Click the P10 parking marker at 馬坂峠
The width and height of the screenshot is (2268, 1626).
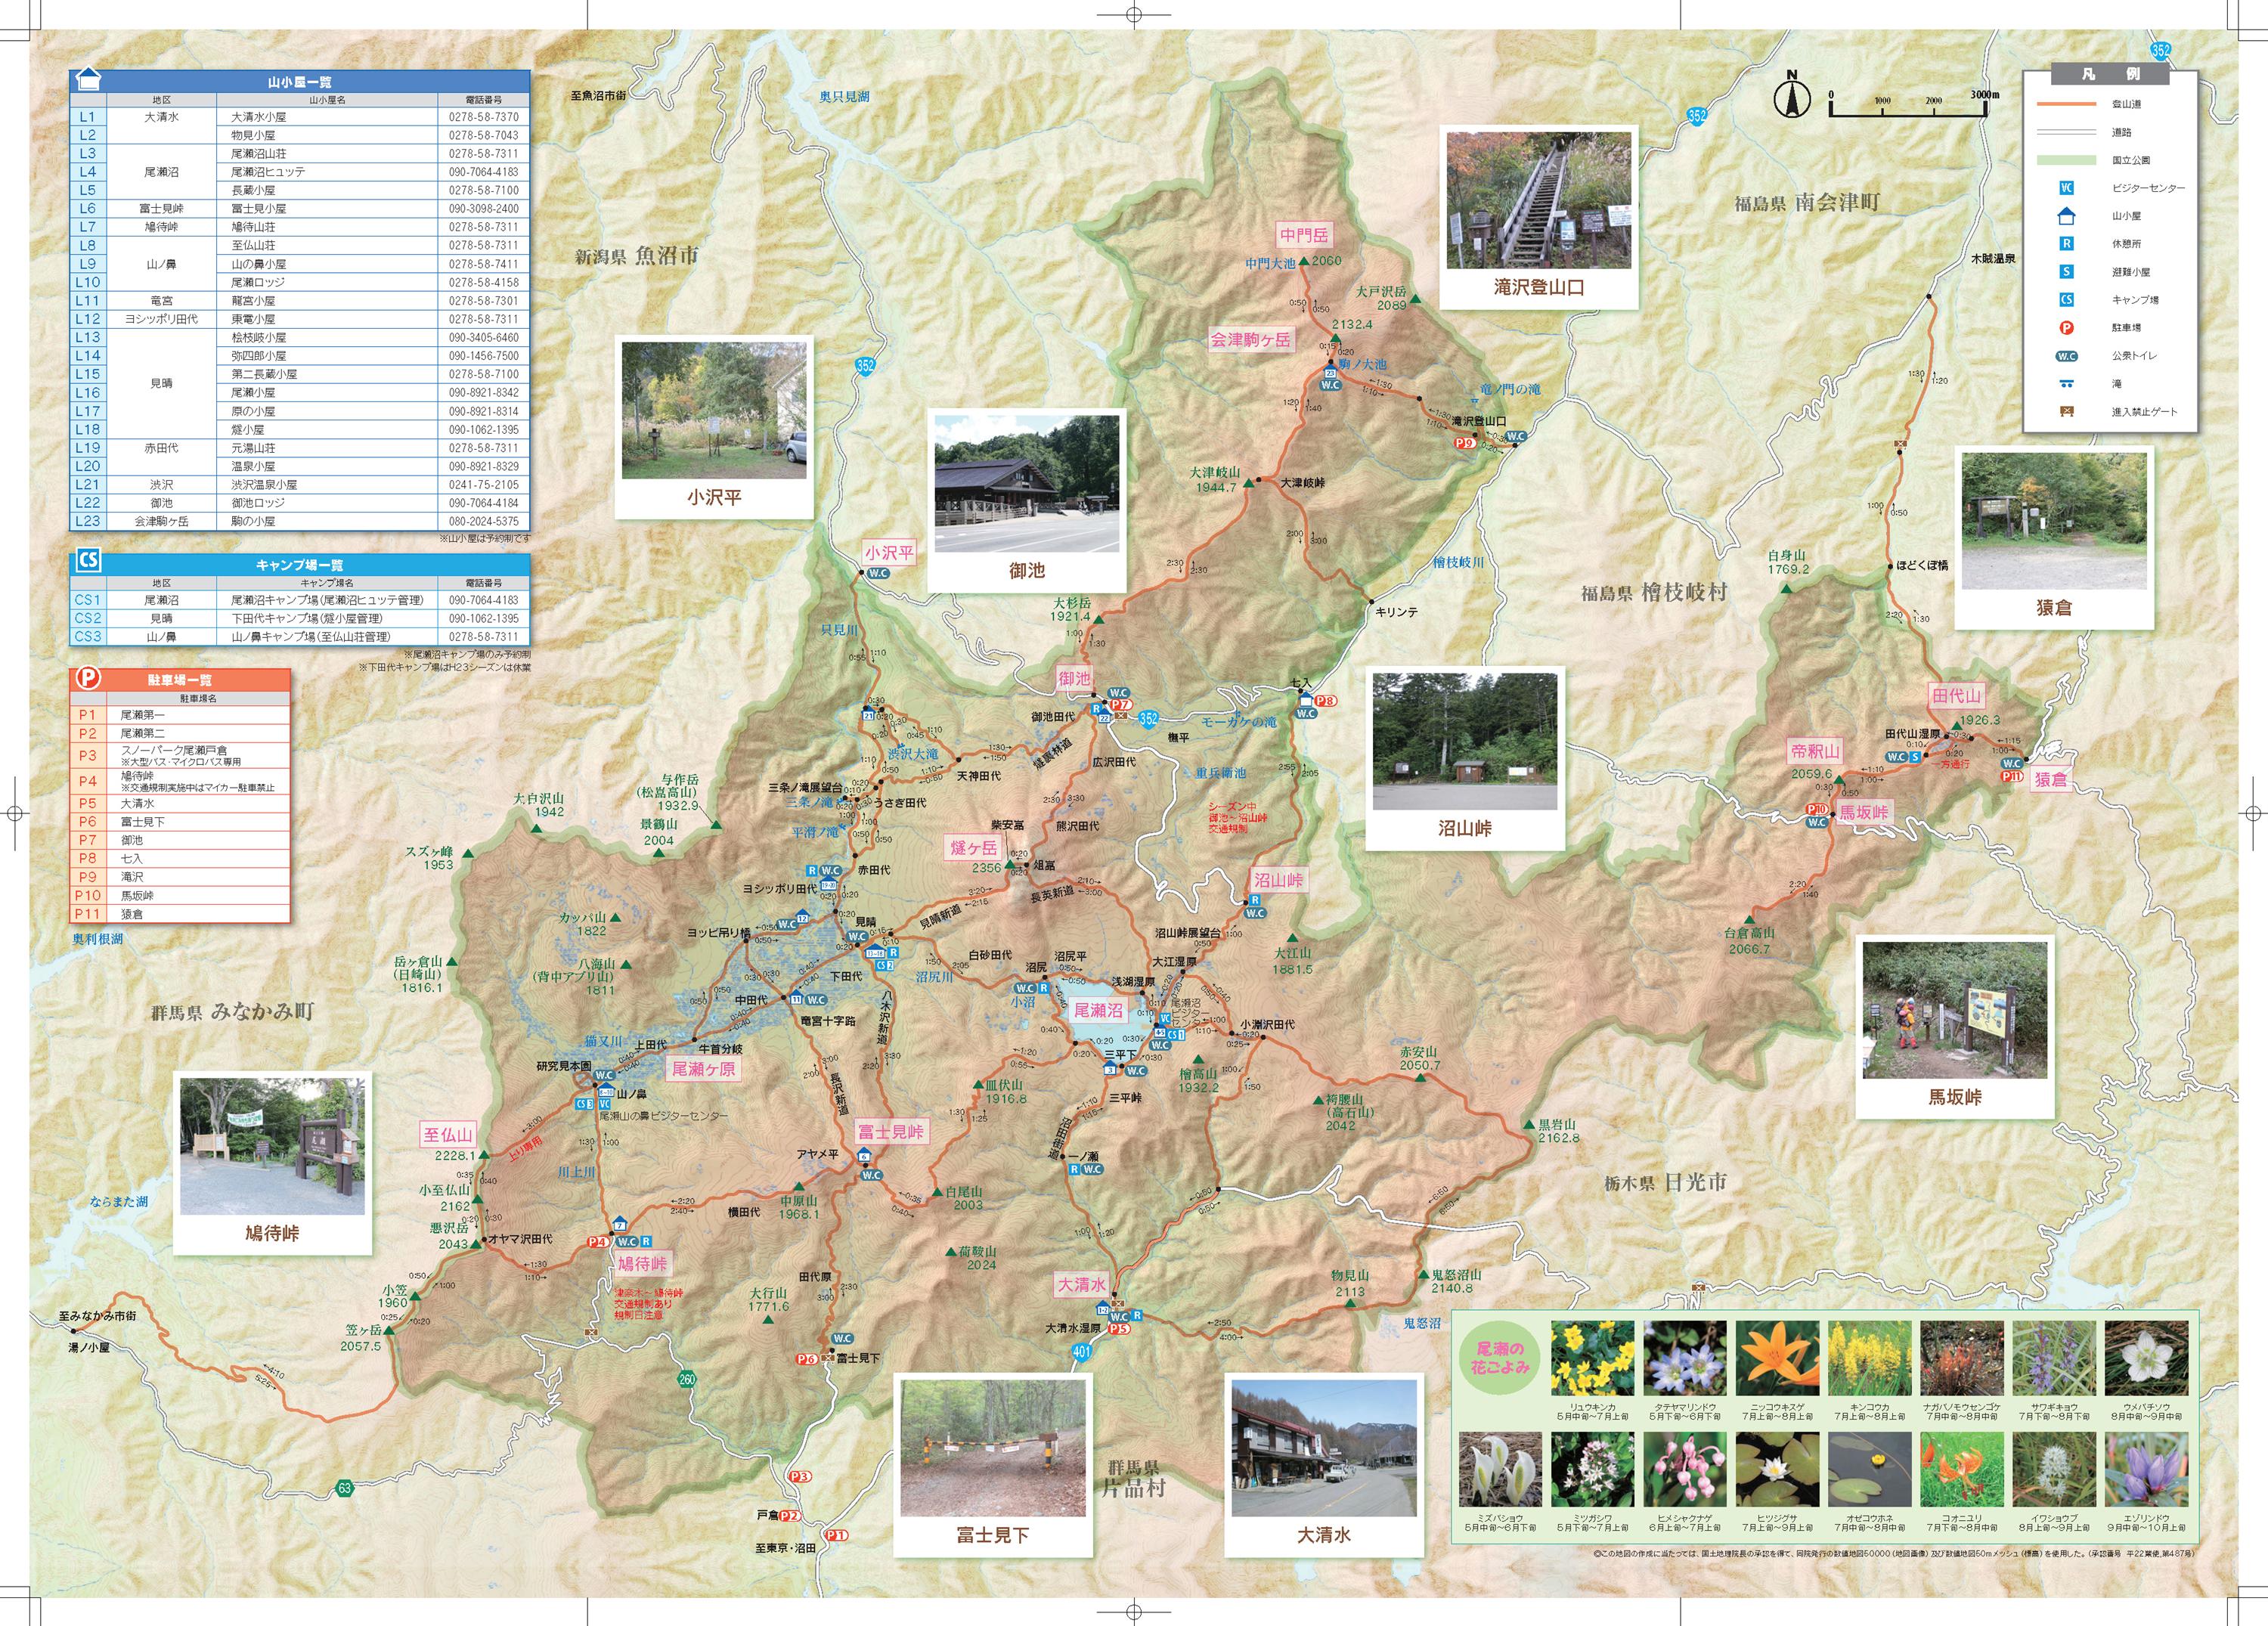point(1817,809)
